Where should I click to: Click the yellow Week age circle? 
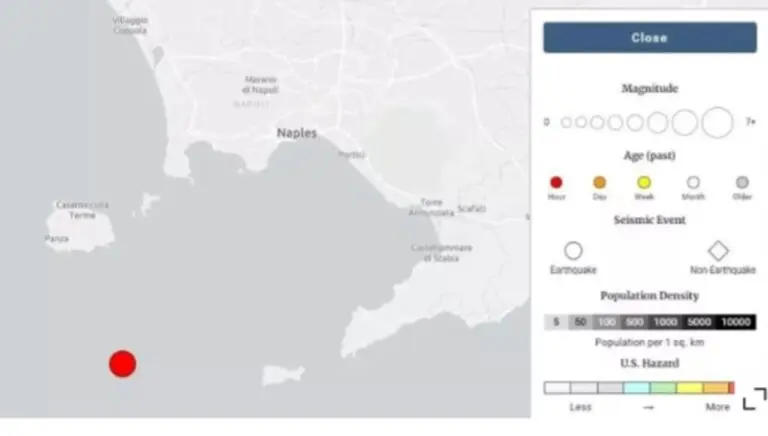pyautogui.click(x=644, y=183)
